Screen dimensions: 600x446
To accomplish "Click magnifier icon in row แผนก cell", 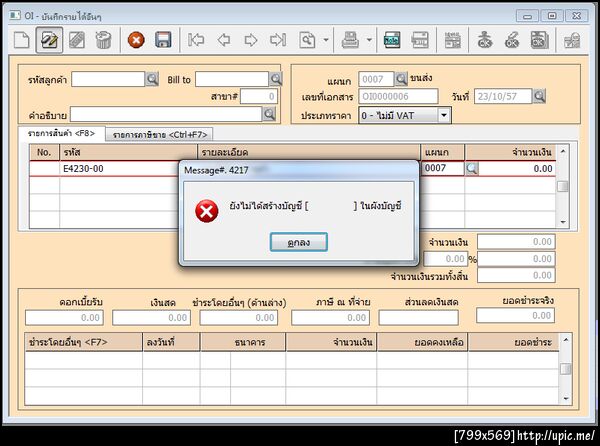I will click(471, 168).
